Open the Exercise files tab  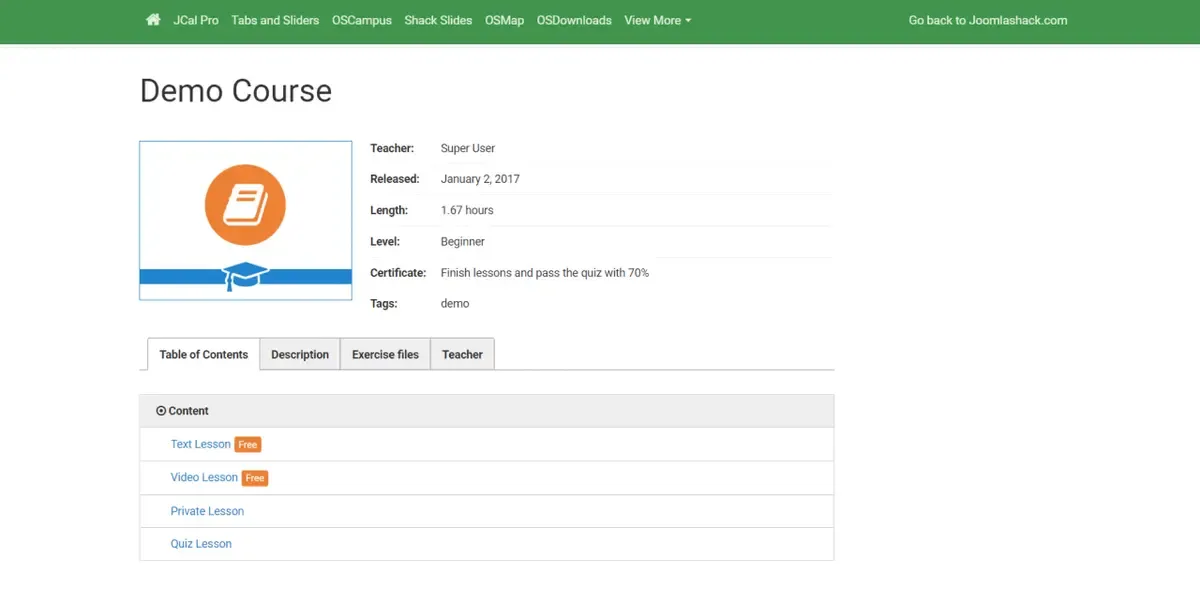point(385,354)
